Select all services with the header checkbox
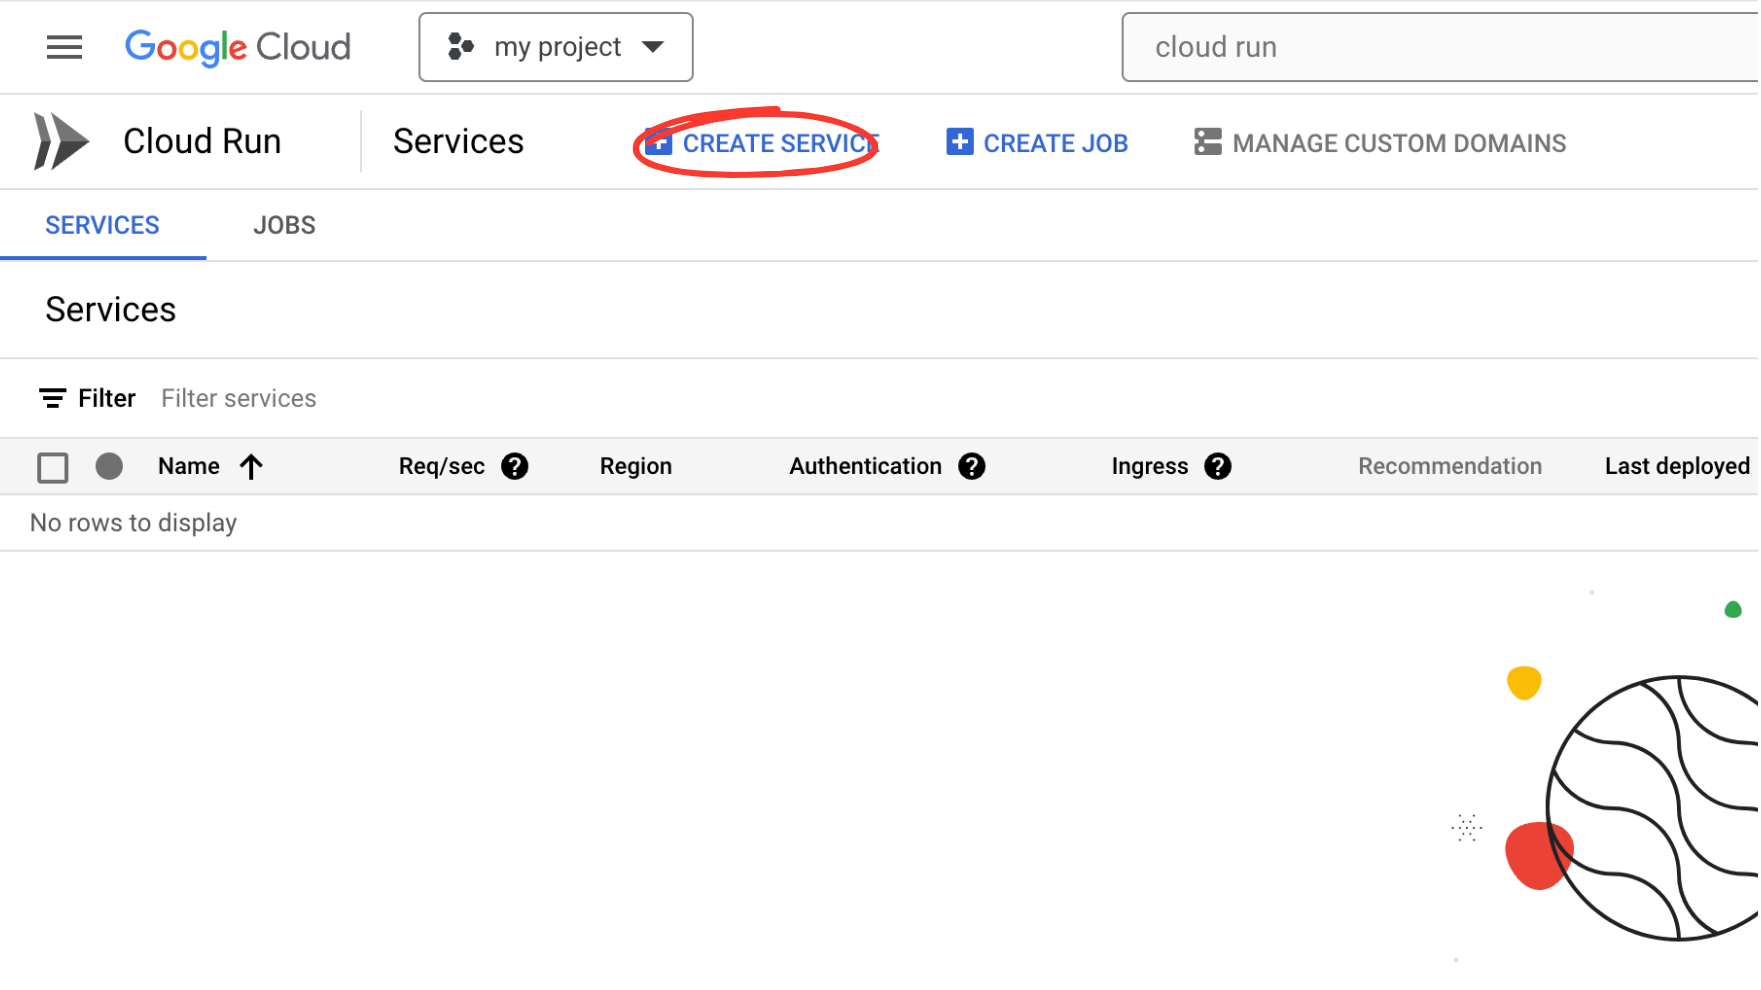Viewport: 1761px width, 990px height. pyautogui.click(x=52, y=467)
